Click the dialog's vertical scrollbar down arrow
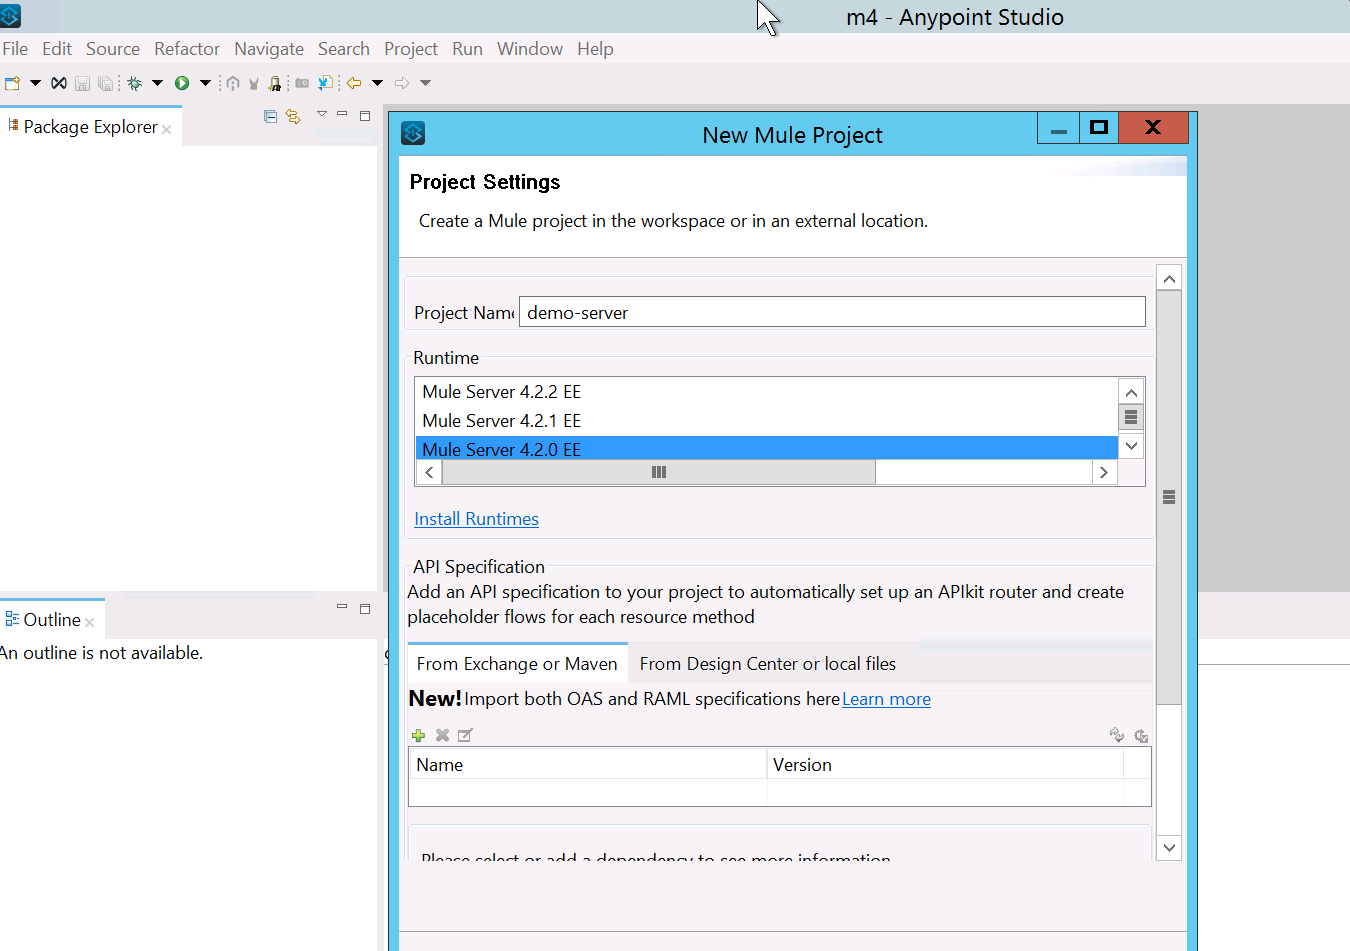 pos(1169,848)
